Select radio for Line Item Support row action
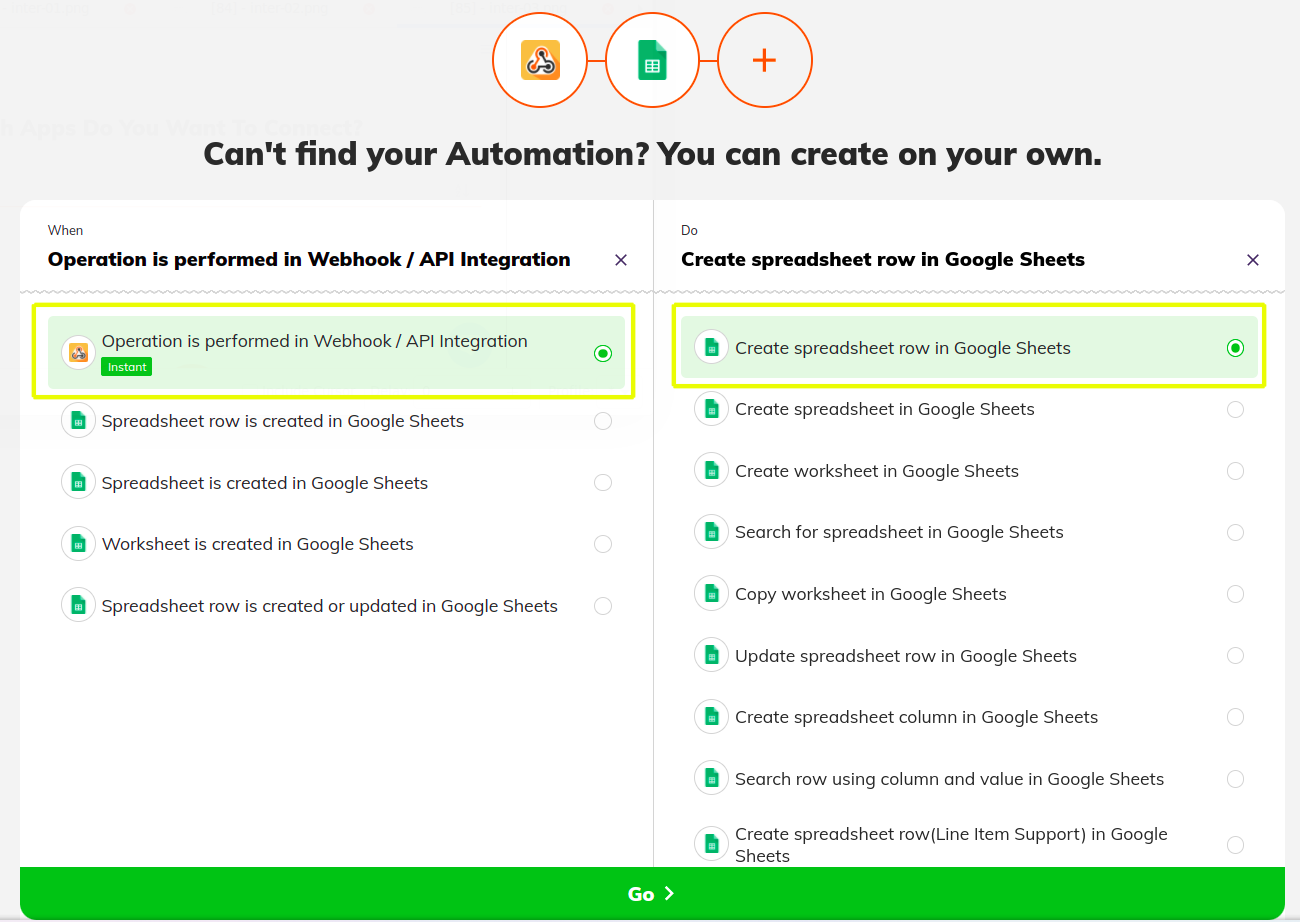This screenshot has width=1300, height=922. (x=1236, y=845)
